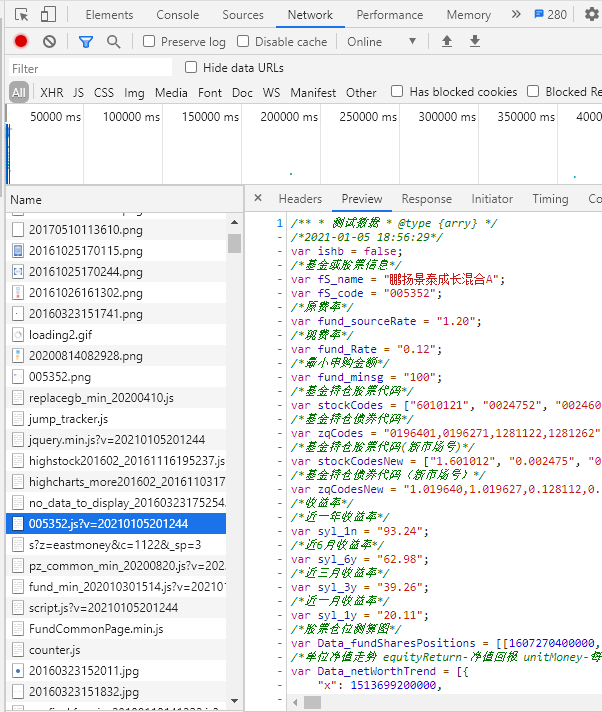Toggle the filter funnel icon
Screen dimensions: 602x712
[x=85, y=42]
